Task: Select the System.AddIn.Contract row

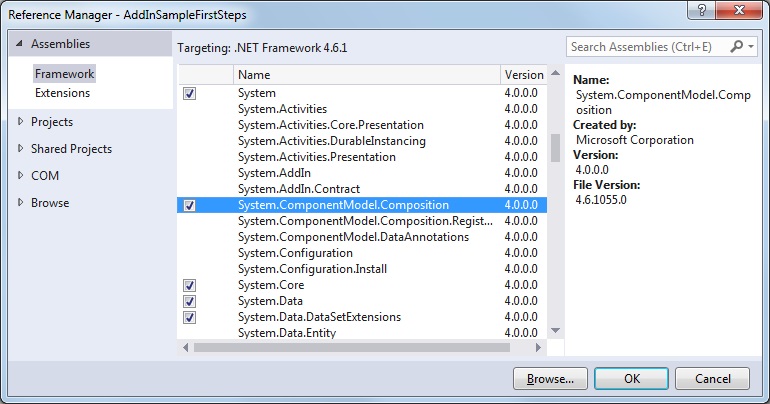Action: pyautogui.click(x=362, y=189)
